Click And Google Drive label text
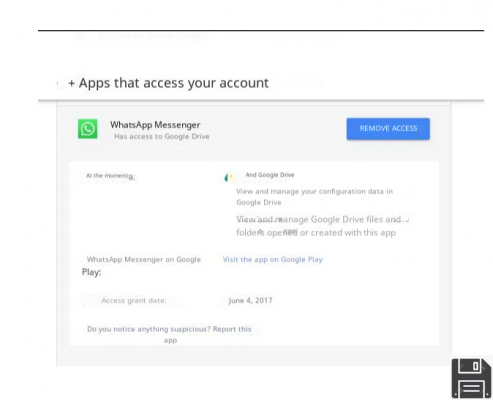 (x=270, y=175)
